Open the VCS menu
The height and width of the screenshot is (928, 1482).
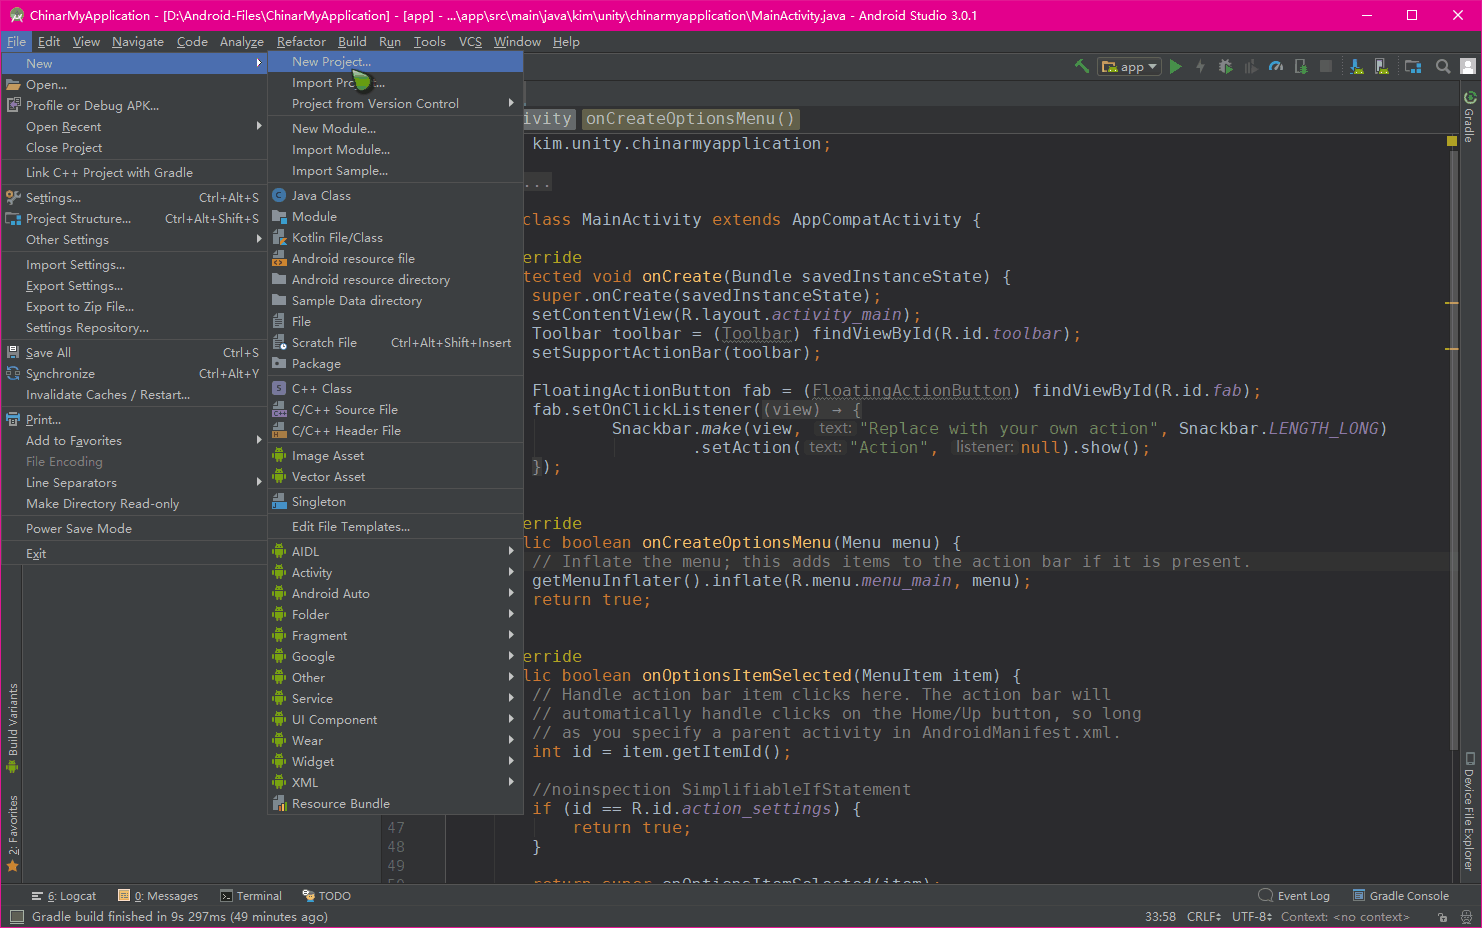(470, 41)
